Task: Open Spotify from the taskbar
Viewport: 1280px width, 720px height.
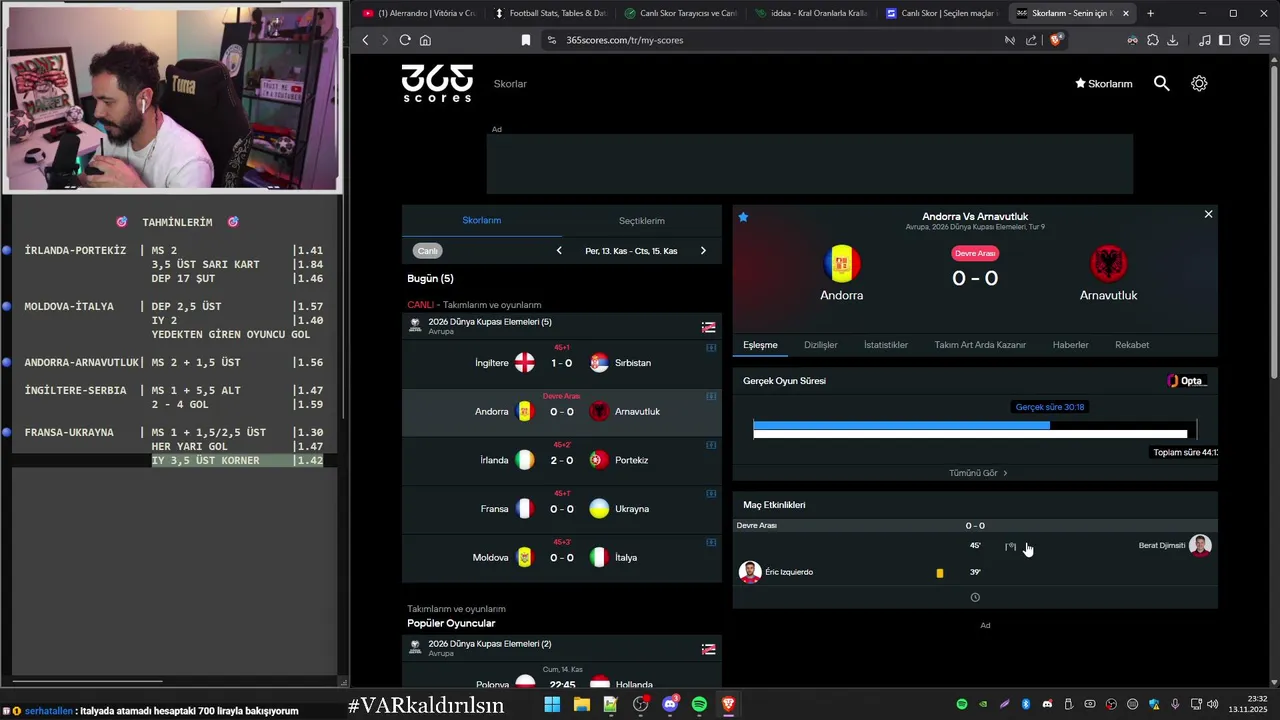Action: [x=699, y=704]
